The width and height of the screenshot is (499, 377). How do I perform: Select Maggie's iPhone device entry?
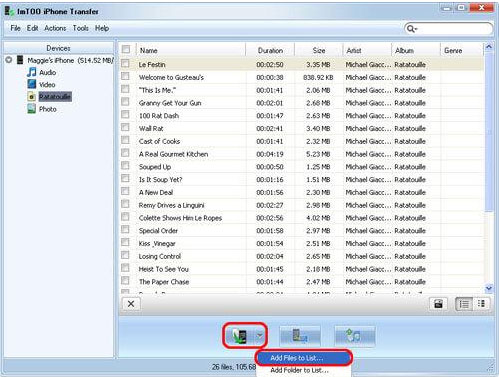coord(70,60)
